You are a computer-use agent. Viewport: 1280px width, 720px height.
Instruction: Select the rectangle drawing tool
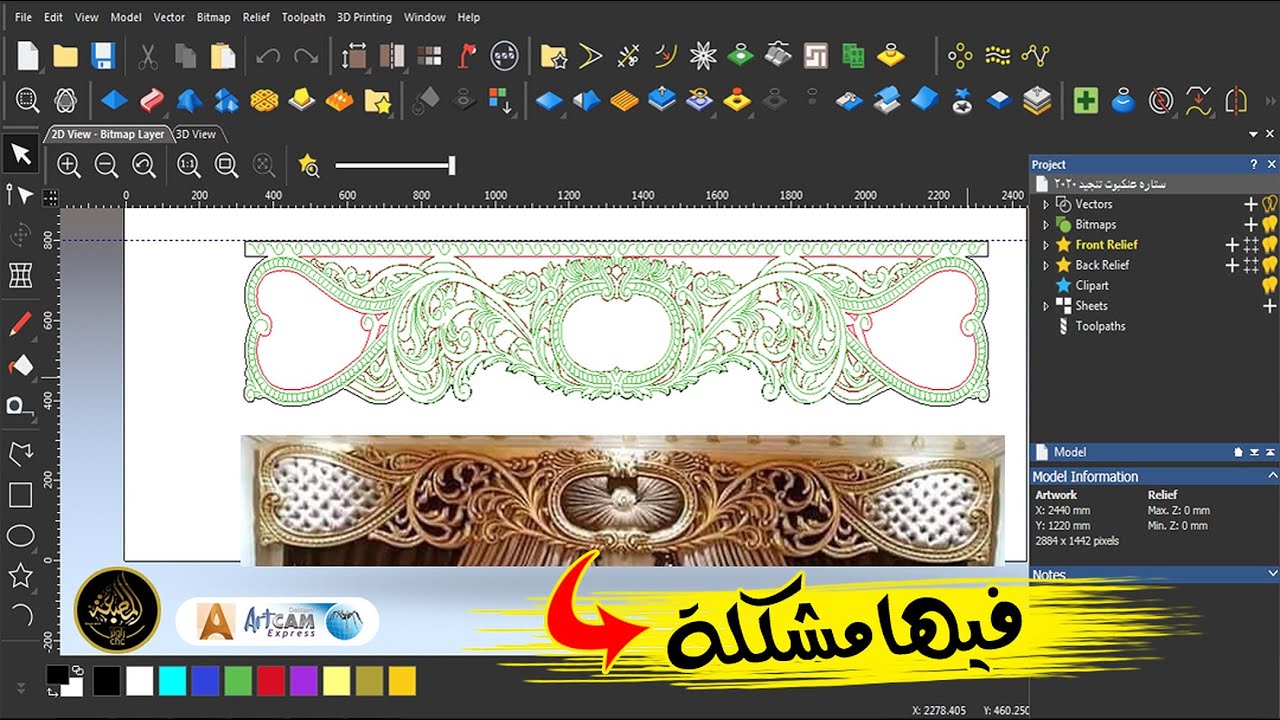coord(21,495)
